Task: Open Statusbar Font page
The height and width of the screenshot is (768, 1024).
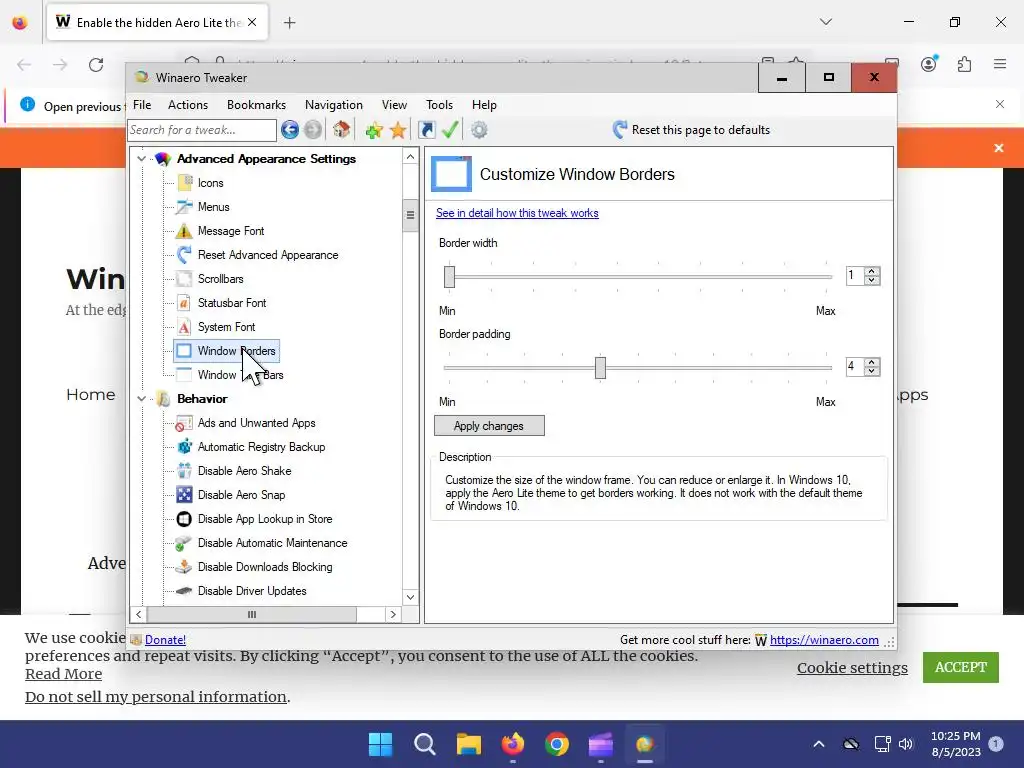Action: 232,303
